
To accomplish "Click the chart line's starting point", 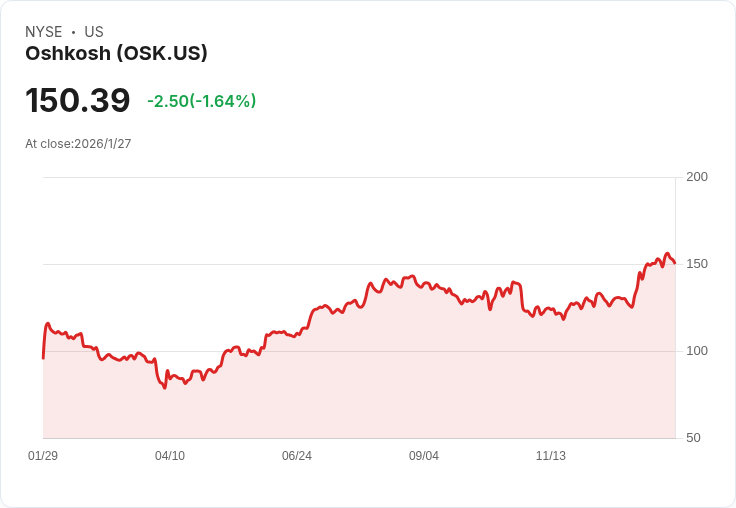I will (x=43, y=357).
